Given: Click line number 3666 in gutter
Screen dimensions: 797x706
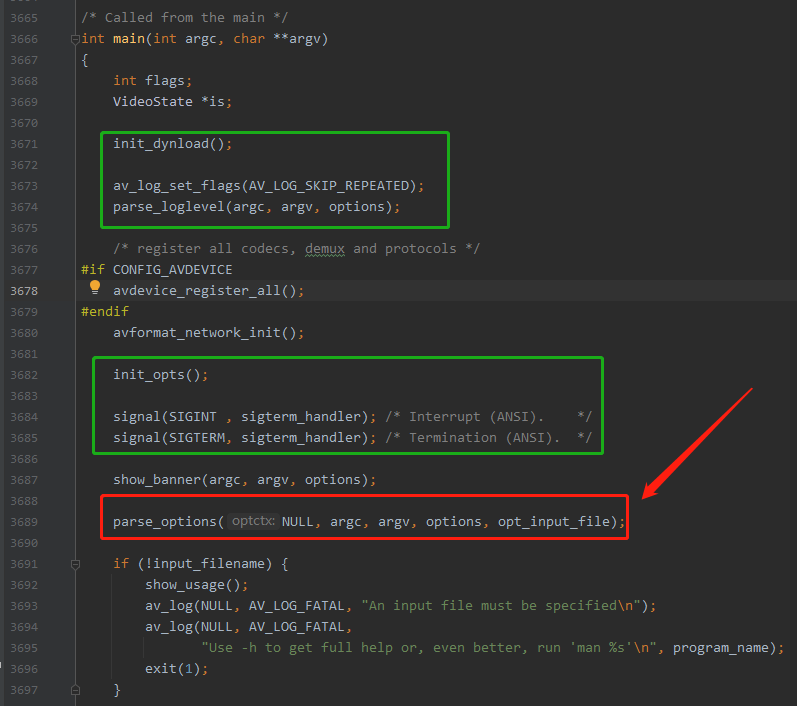Looking at the screenshot, I should tap(24, 39).
